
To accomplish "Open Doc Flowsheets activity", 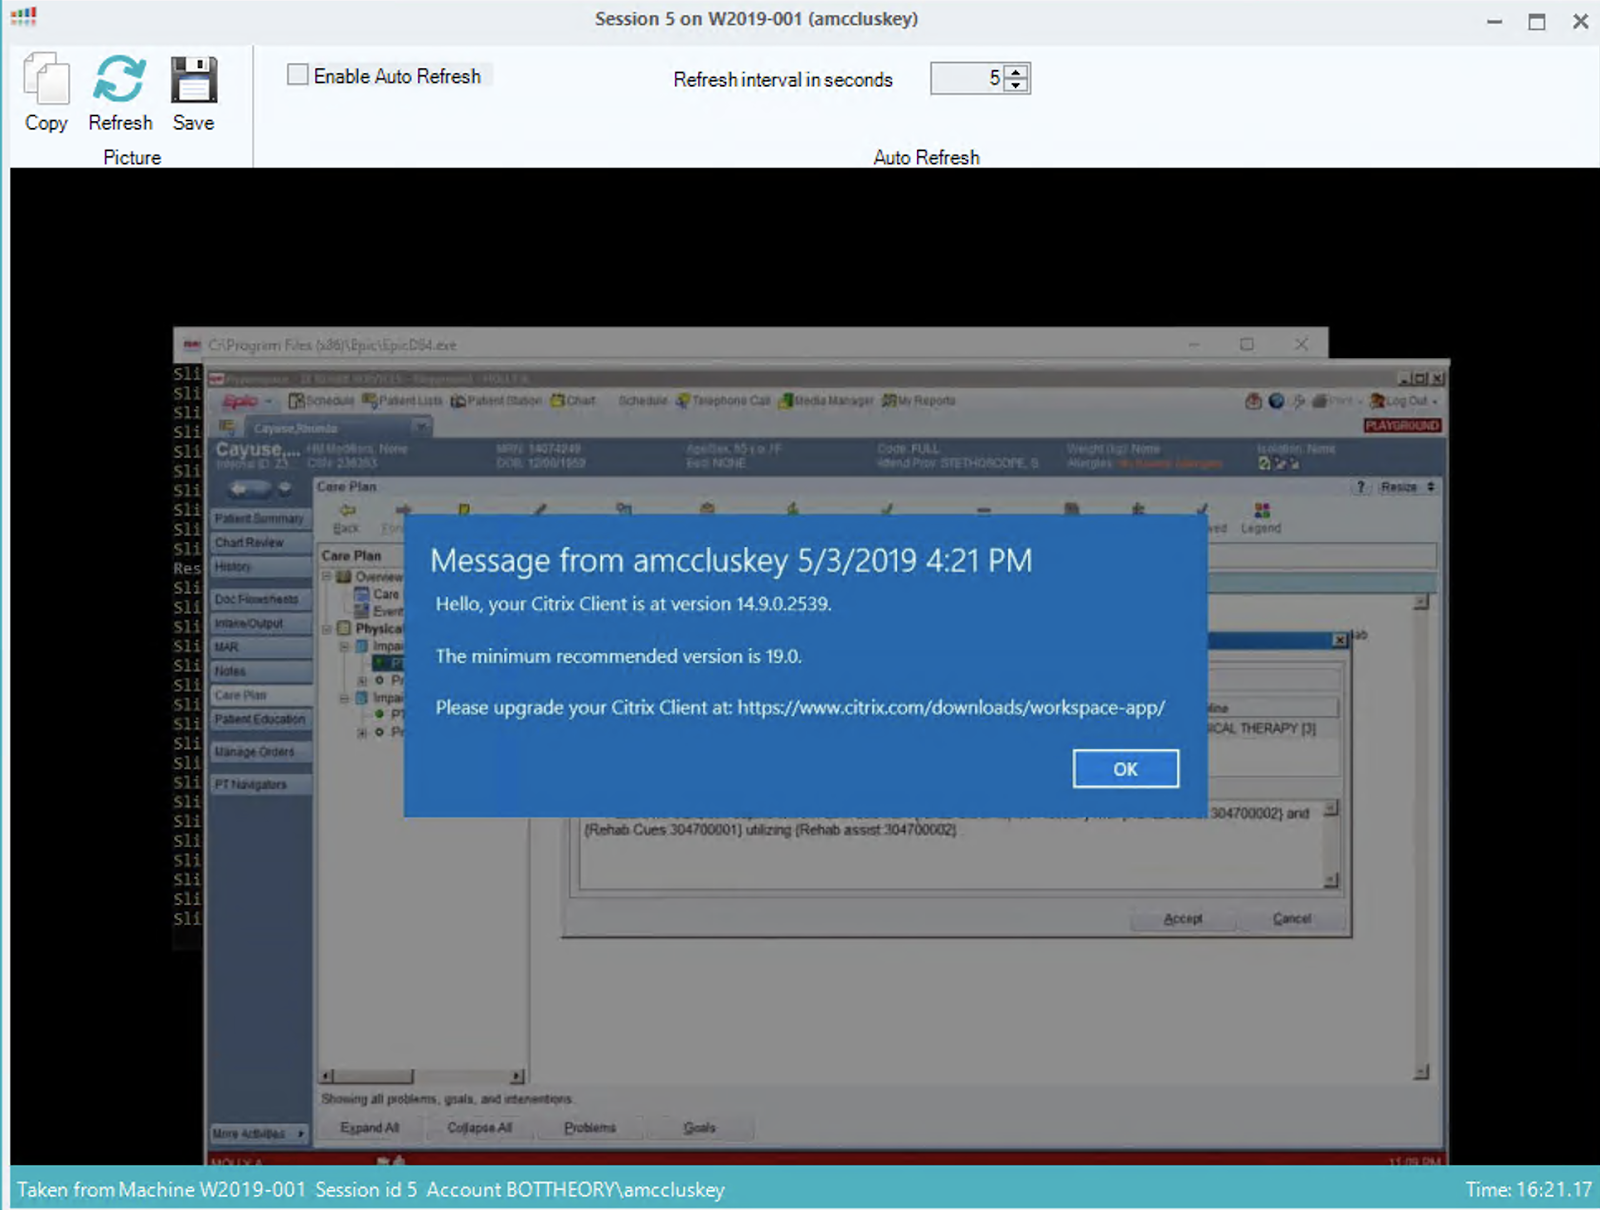I will coord(260,599).
